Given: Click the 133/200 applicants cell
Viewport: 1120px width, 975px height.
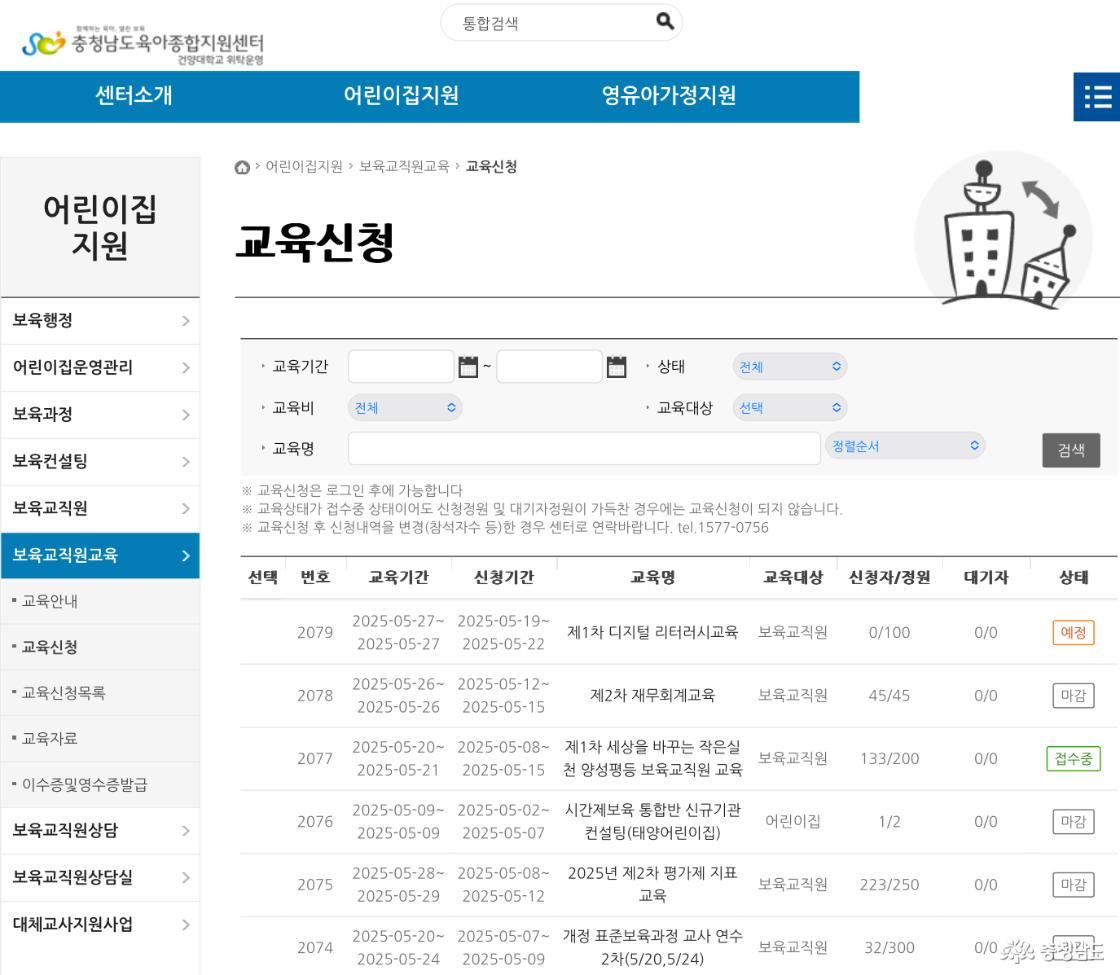Looking at the screenshot, I should 889,758.
